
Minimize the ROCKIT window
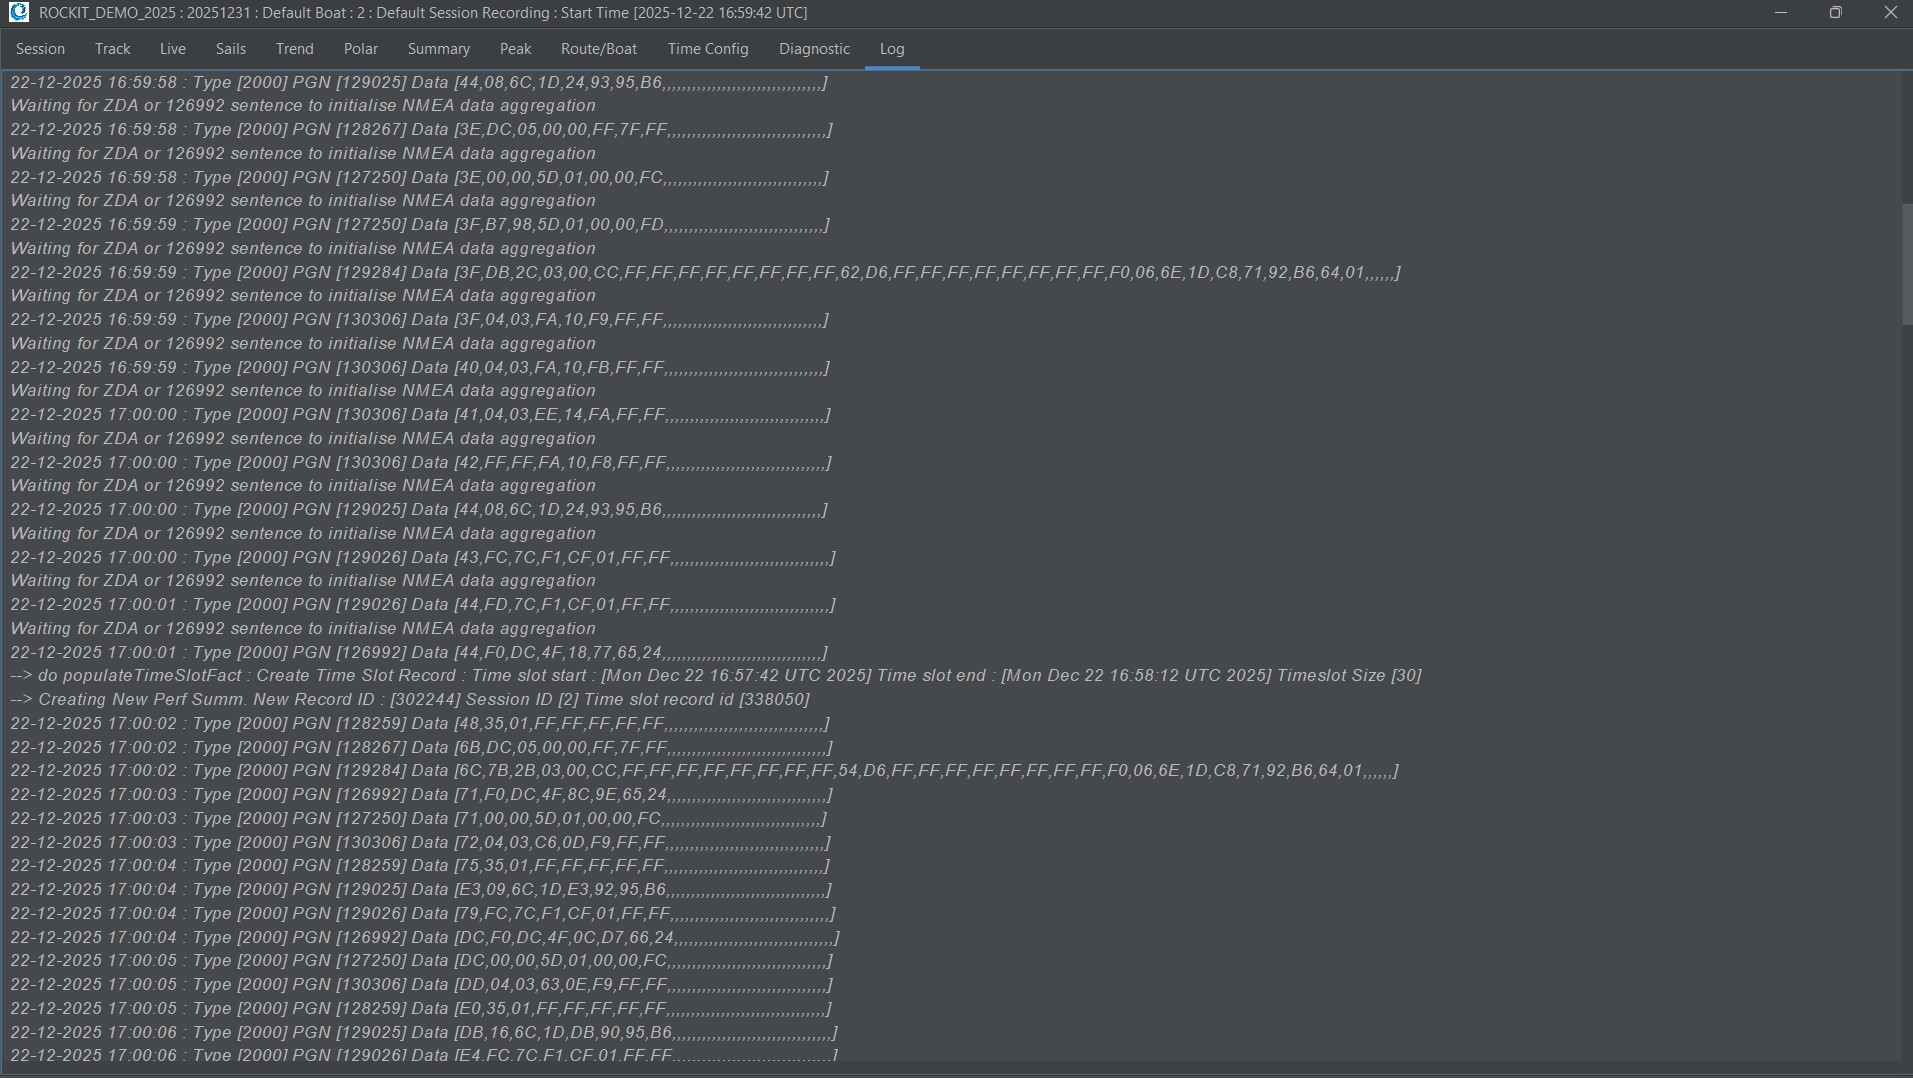click(1780, 13)
